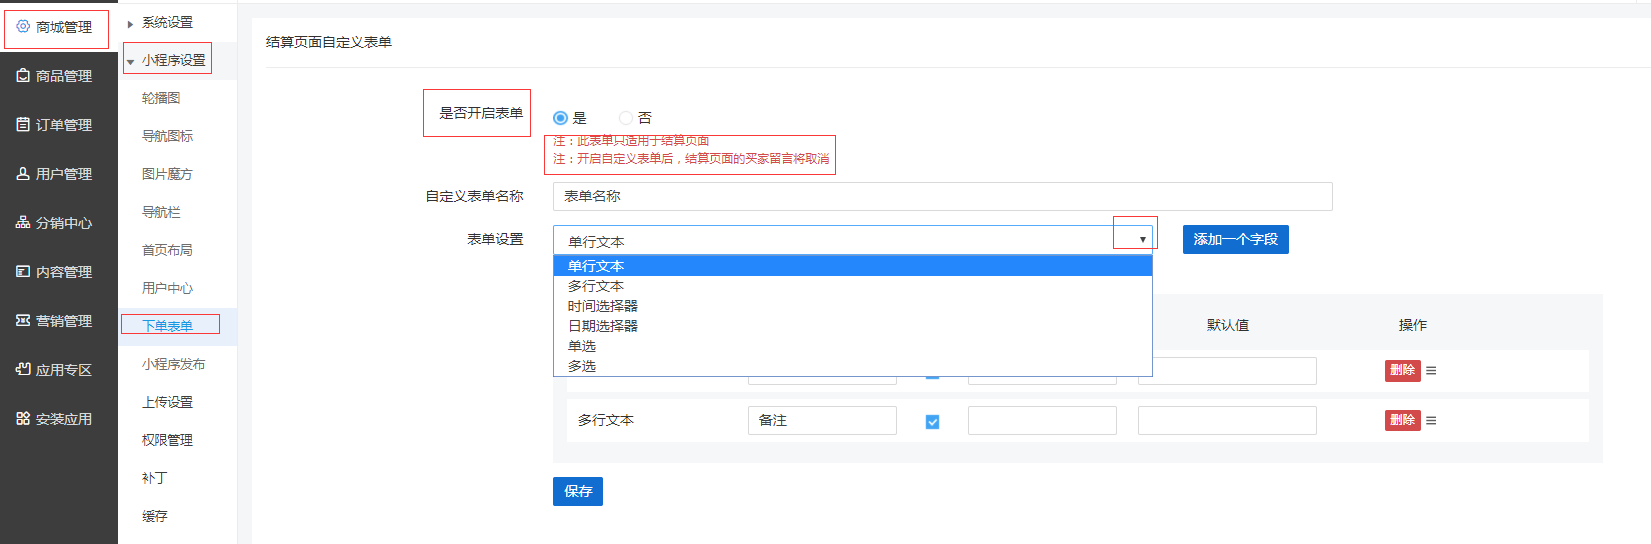Screen dimensions: 1651x544
Task: Toggle the checkbox in the 备注 row
Action: [932, 422]
